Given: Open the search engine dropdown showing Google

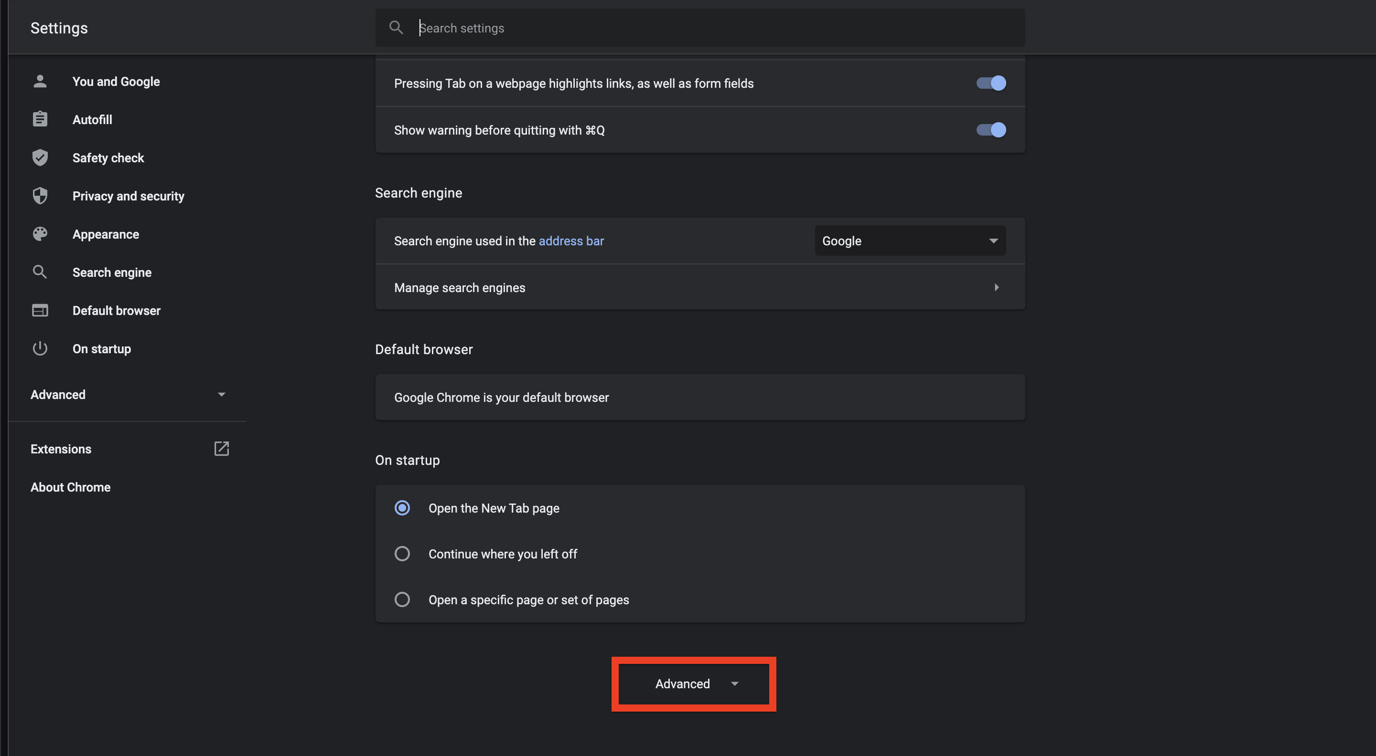Looking at the screenshot, I should pos(908,240).
